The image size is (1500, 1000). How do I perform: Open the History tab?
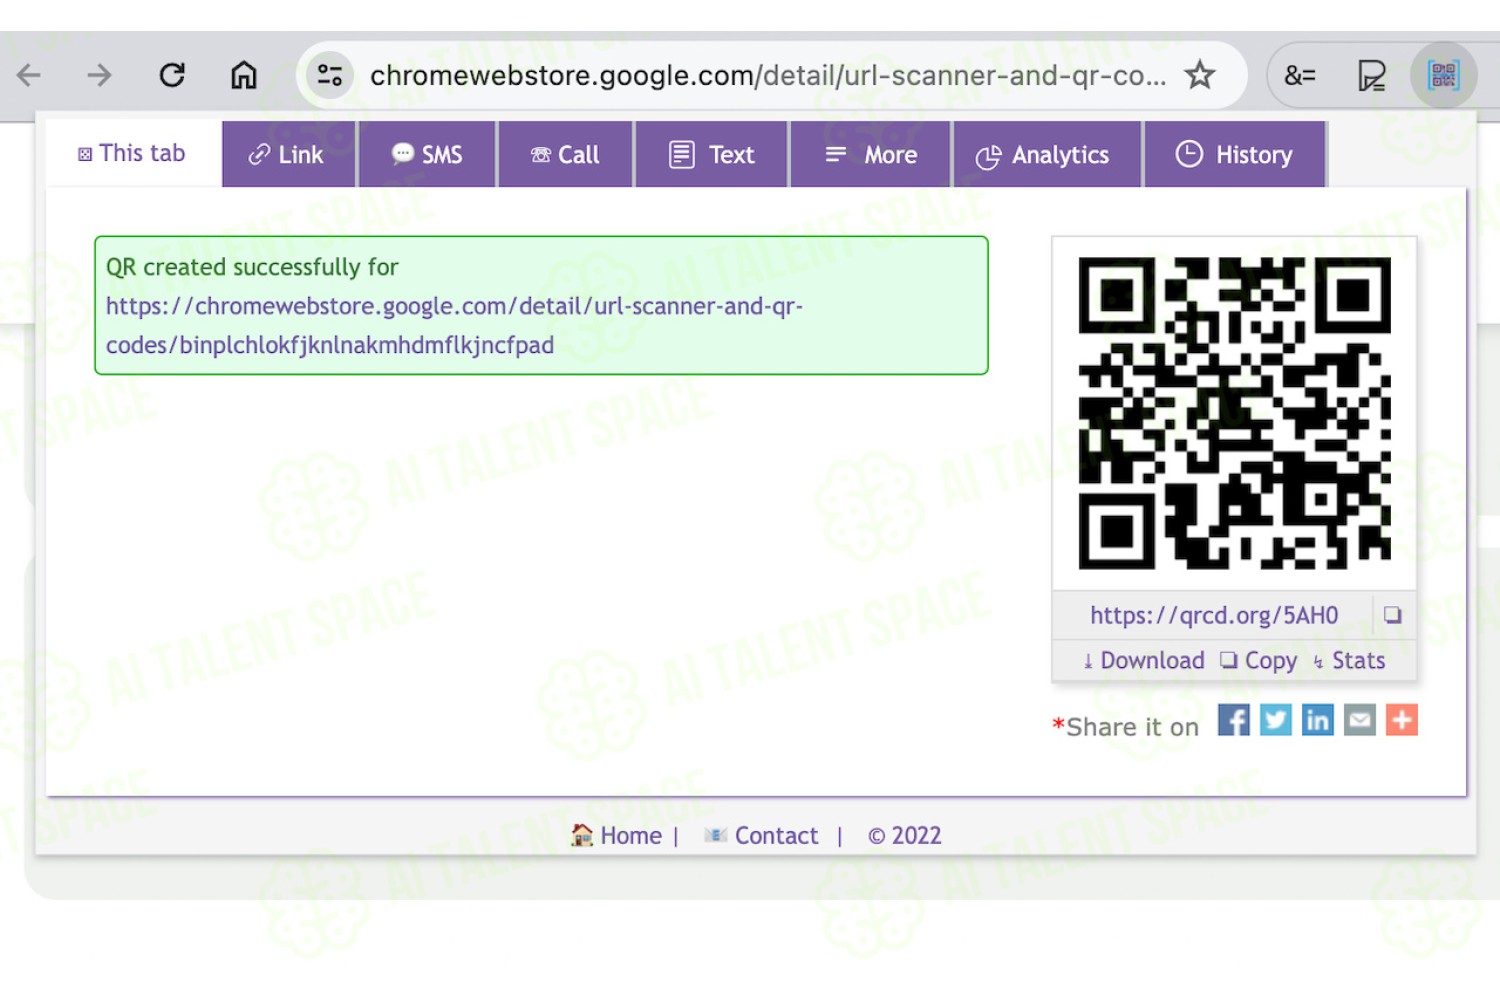coord(1235,154)
